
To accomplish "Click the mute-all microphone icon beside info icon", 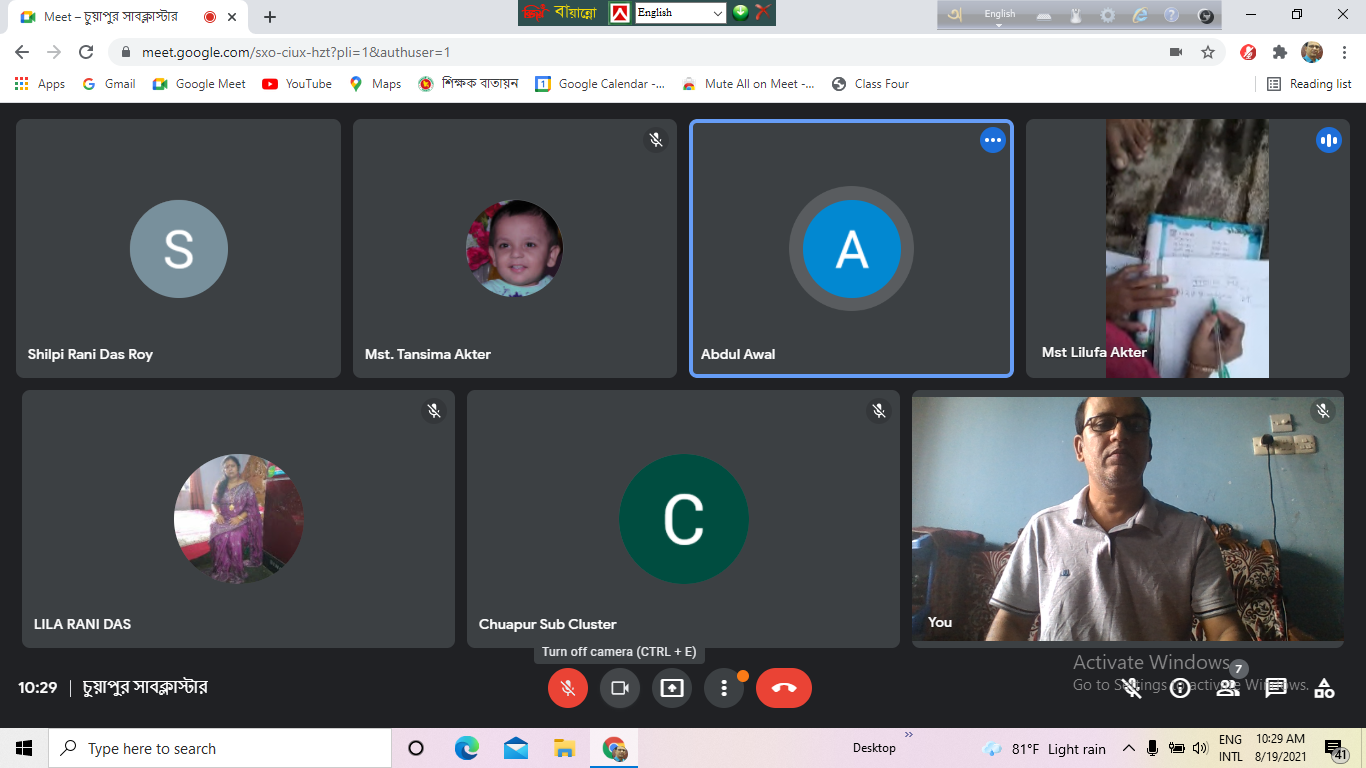I will pos(1132,688).
